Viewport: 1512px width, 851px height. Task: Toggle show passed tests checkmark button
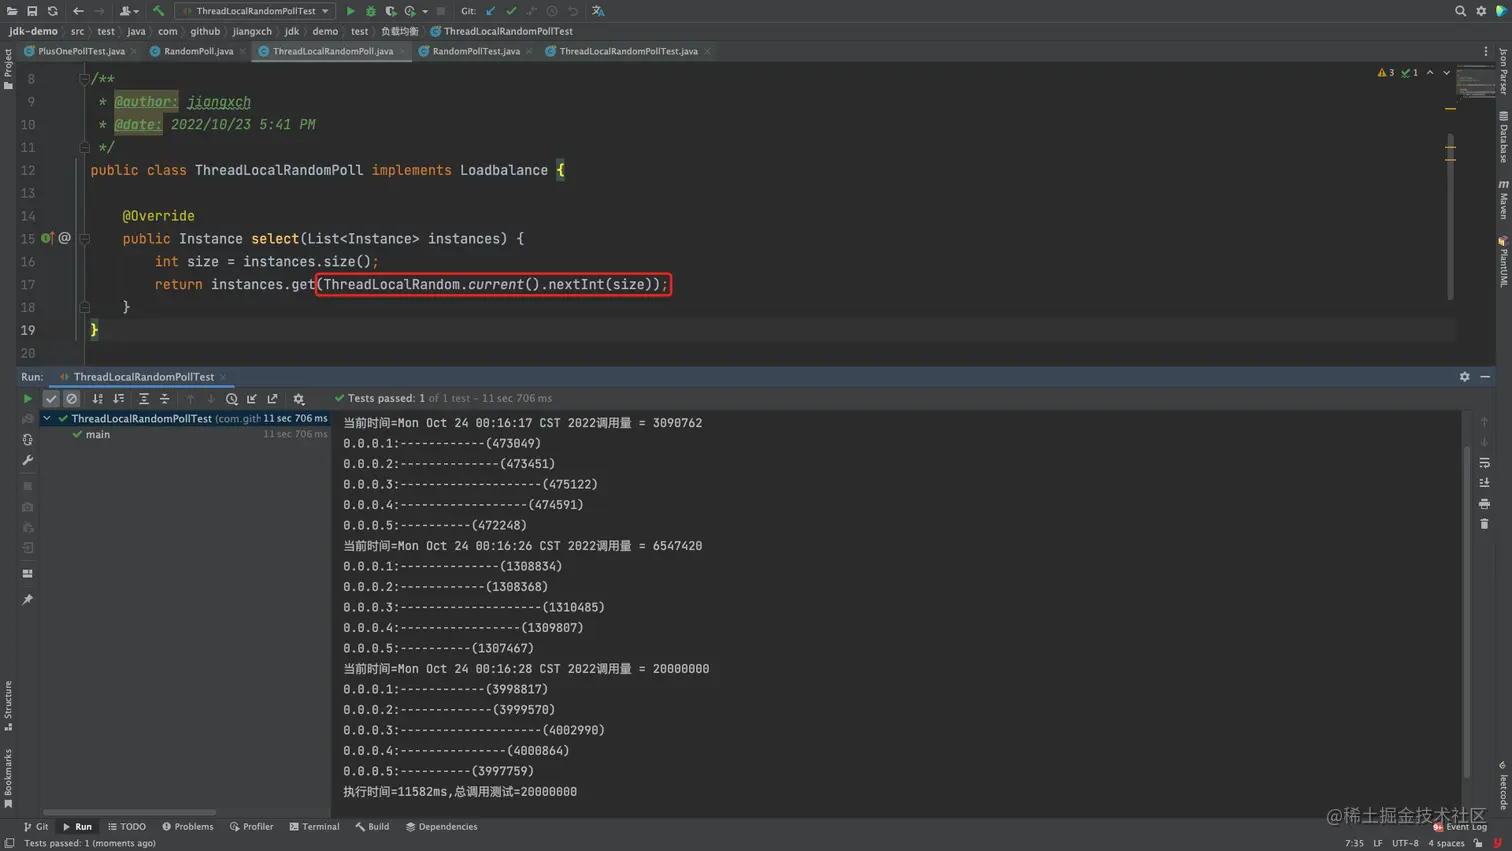click(51, 398)
